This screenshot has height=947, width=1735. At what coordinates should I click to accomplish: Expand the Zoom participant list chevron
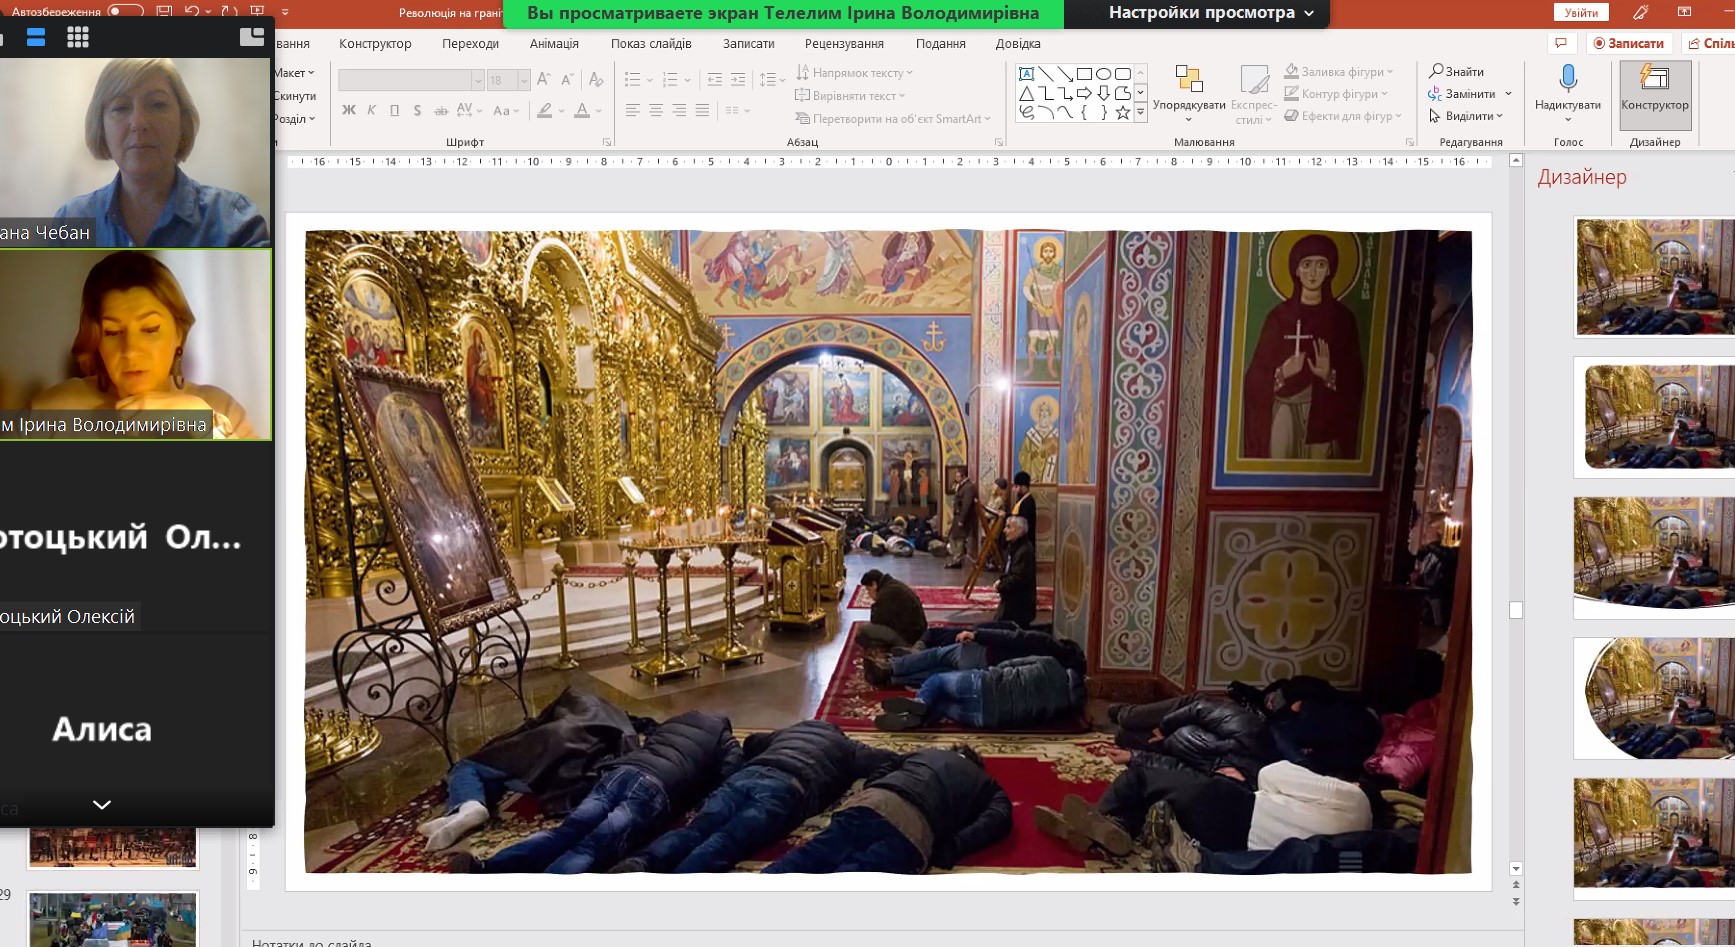pos(102,804)
